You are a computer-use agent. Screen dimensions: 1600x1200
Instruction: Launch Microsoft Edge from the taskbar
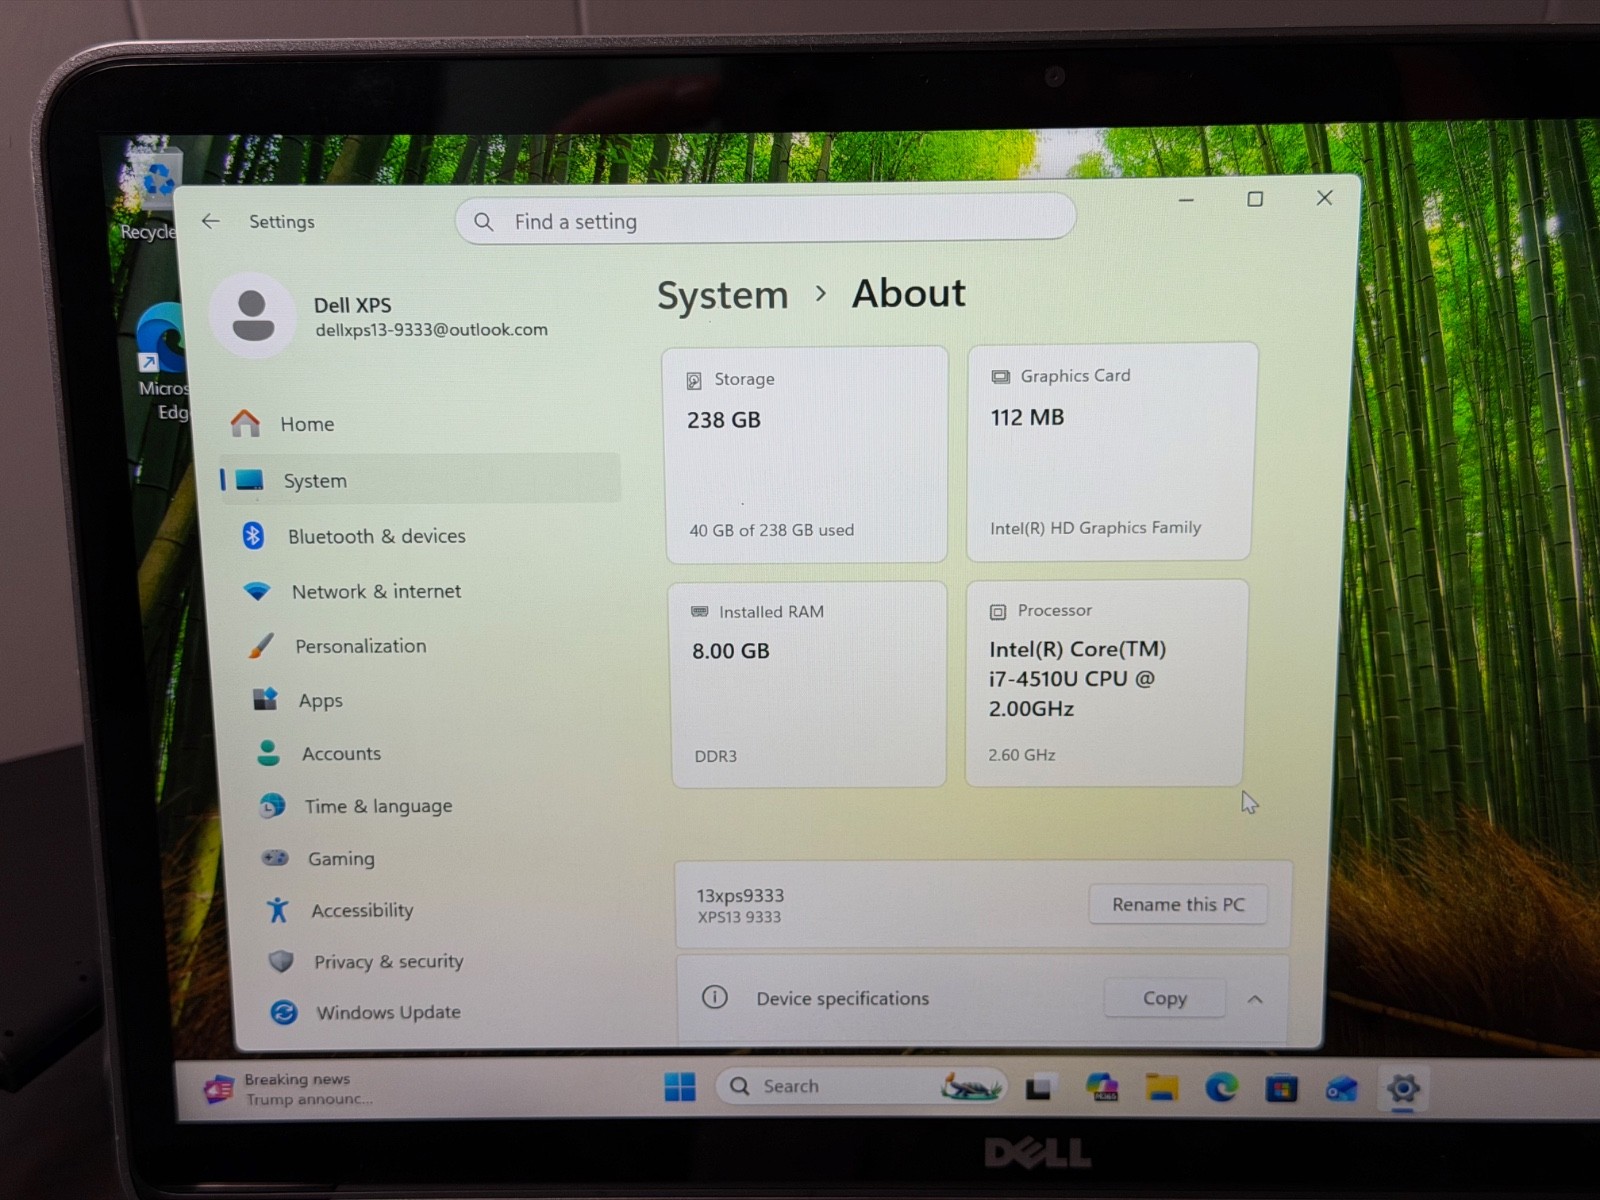(x=1221, y=1087)
